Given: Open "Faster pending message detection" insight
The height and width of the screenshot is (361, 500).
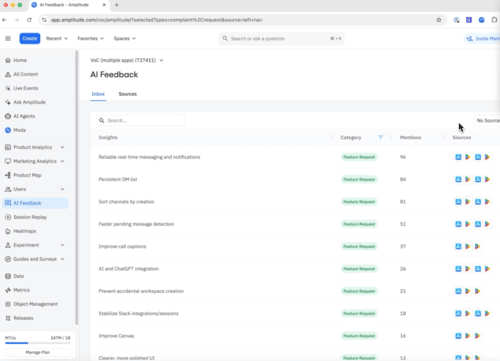Looking at the screenshot, I should 136,224.
